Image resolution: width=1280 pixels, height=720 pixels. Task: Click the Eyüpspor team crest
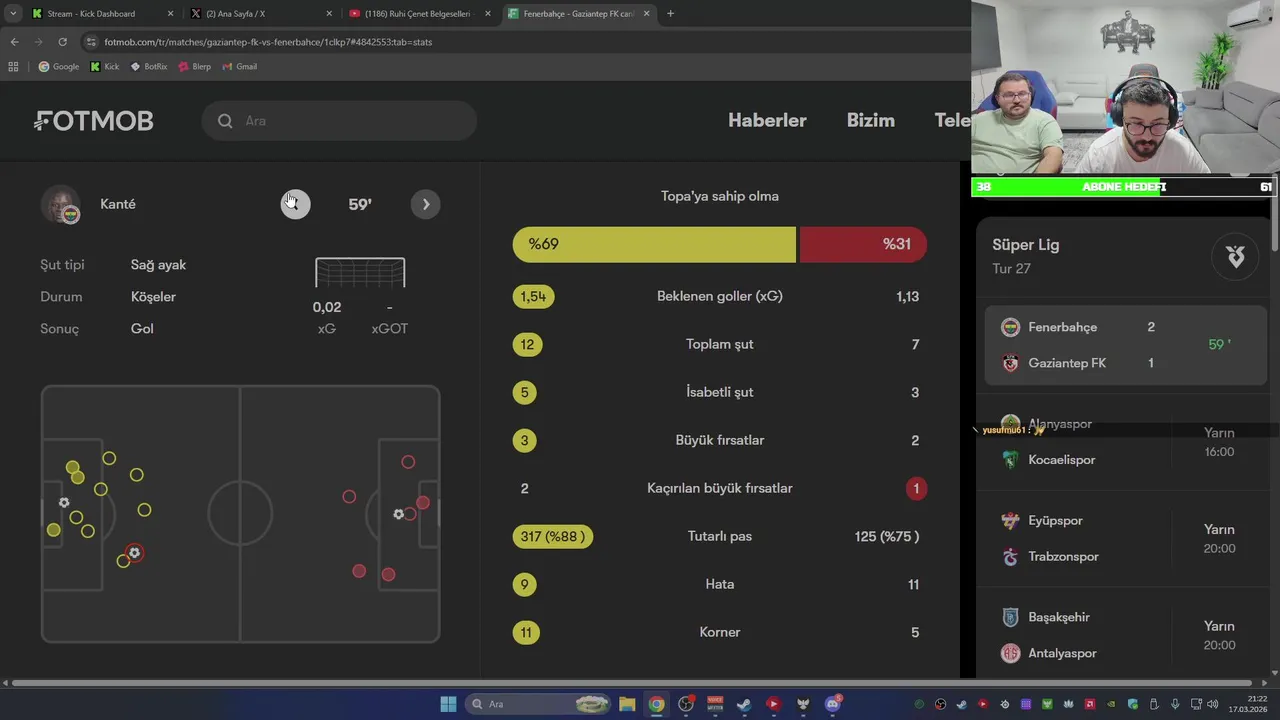(1010, 521)
